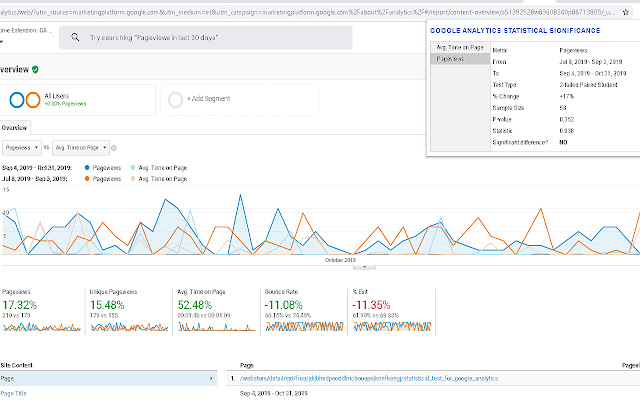Click the 'Sep 4, 2019 - Oct 31, 2019' chart legend label

pos(37,168)
